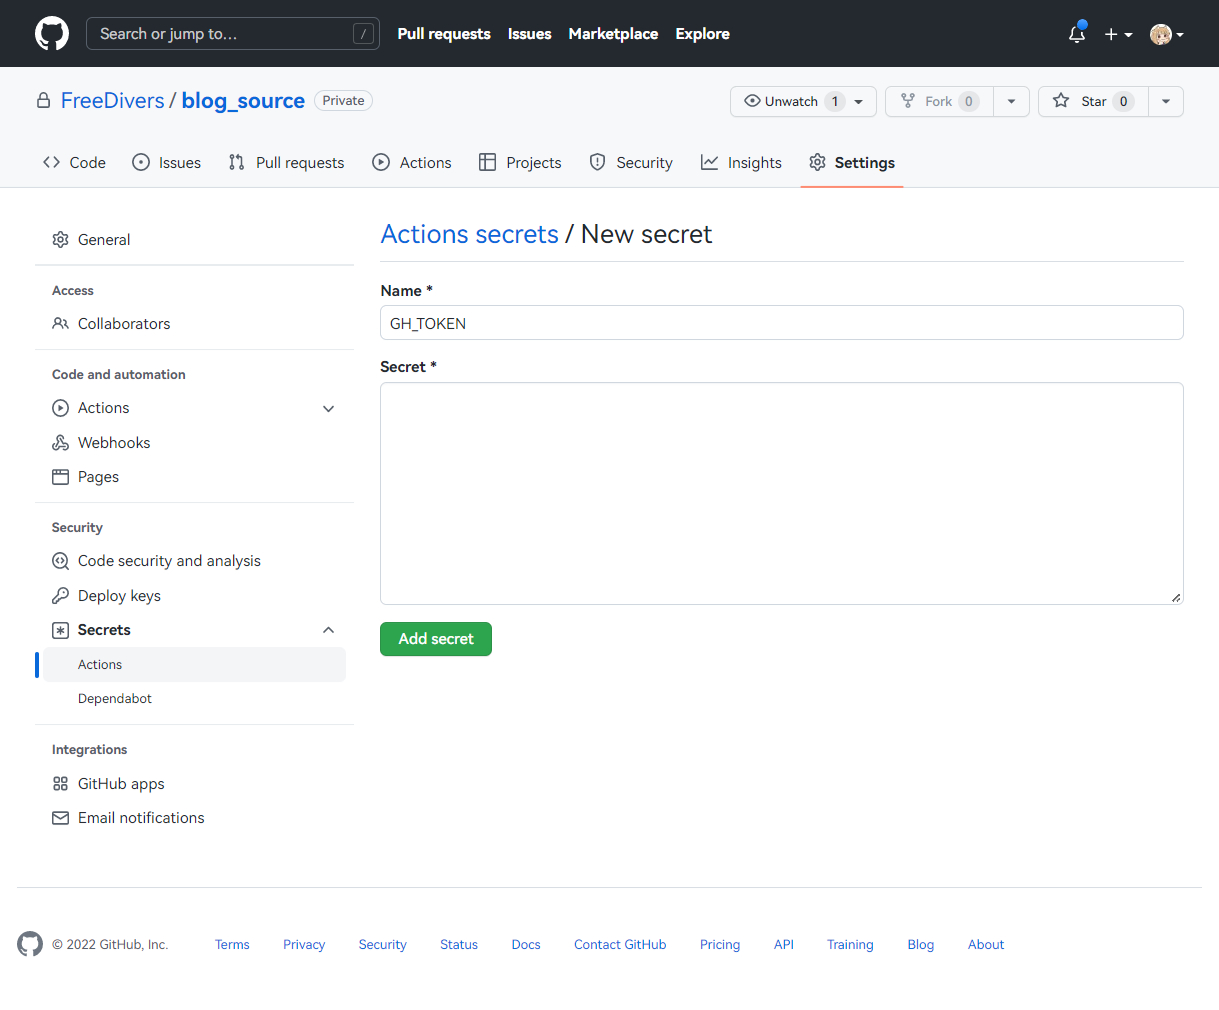The height and width of the screenshot is (1010, 1219).
Task: Open the footer Status link
Action: pos(459,945)
